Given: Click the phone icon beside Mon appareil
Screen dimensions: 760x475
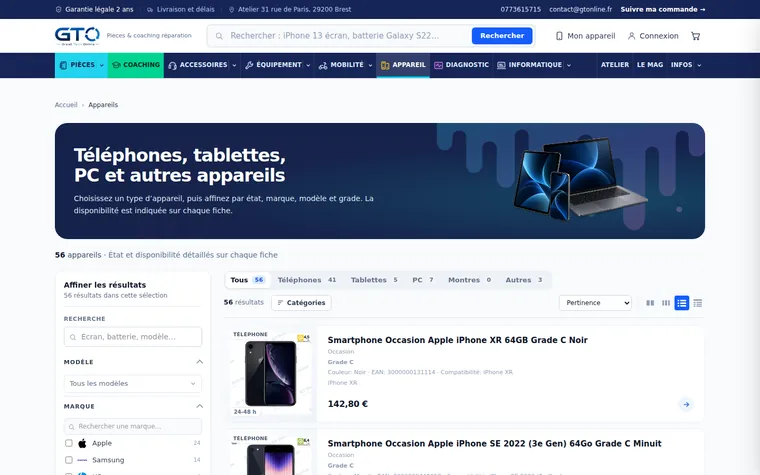Looking at the screenshot, I should coord(559,36).
